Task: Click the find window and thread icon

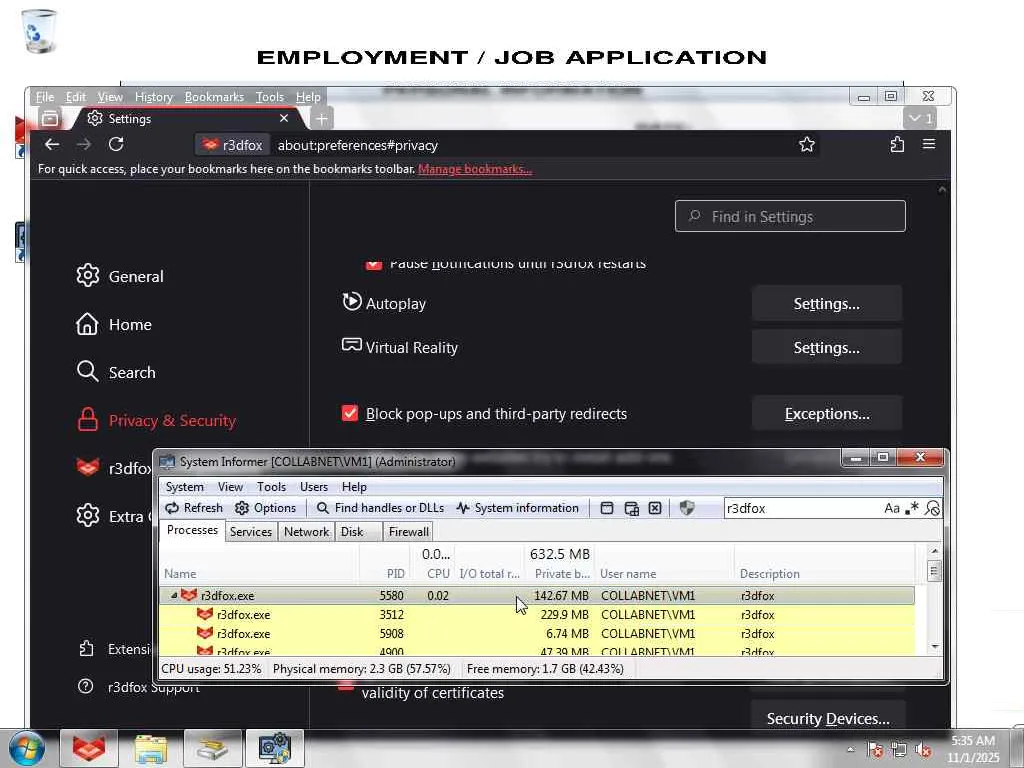Action: 632,508
